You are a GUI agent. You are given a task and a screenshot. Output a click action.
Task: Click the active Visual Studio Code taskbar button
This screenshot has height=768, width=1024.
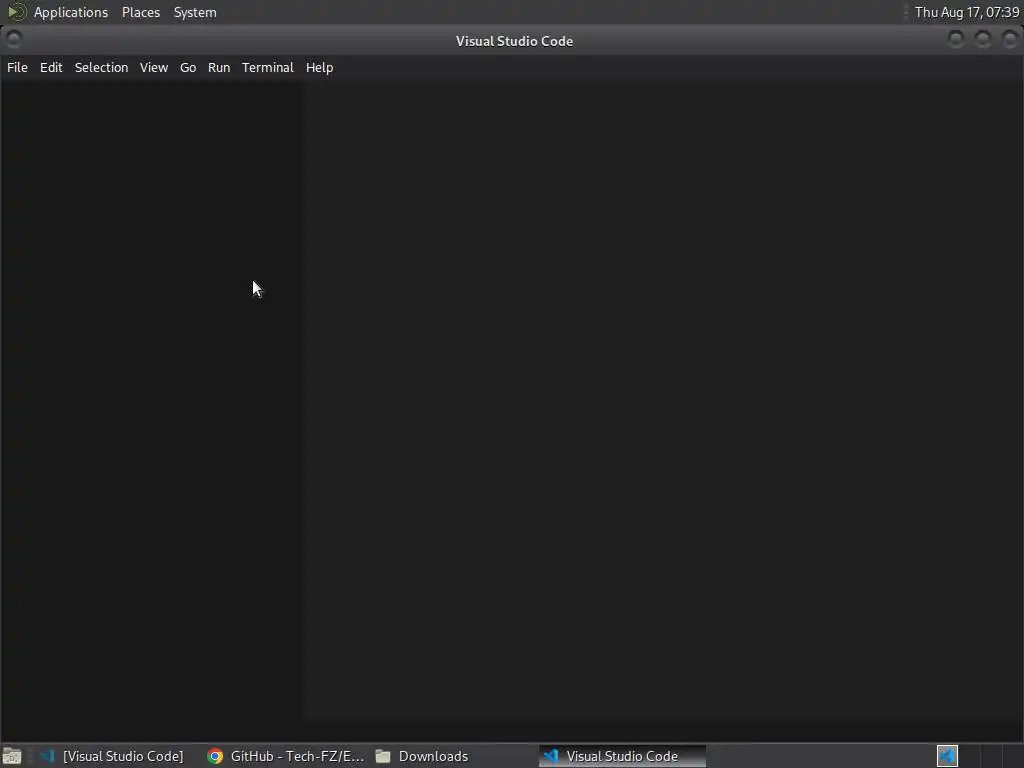[x=622, y=756]
